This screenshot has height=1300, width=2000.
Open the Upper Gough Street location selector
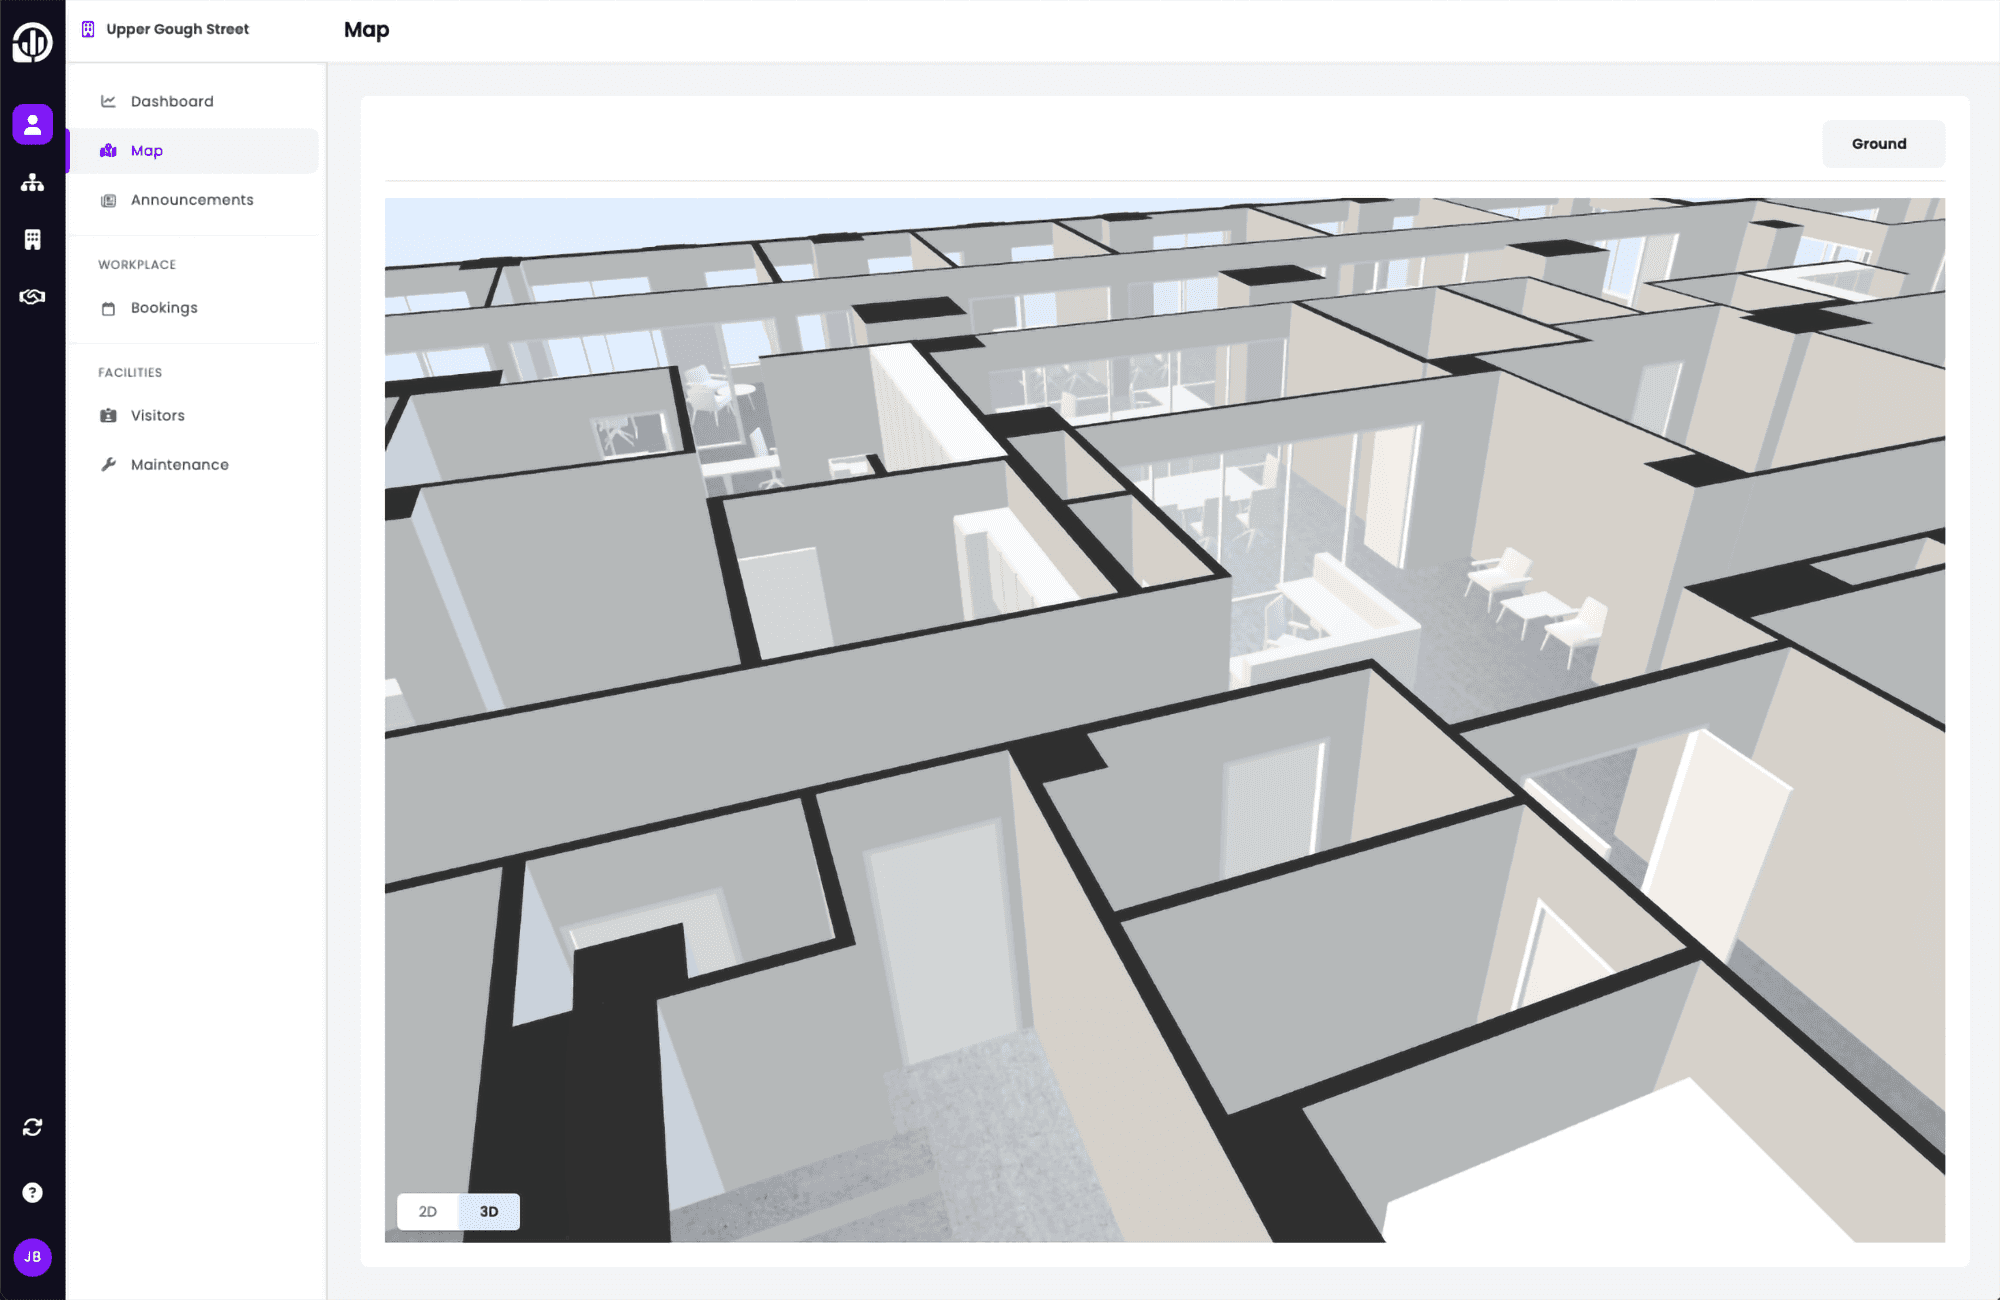coord(177,29)
